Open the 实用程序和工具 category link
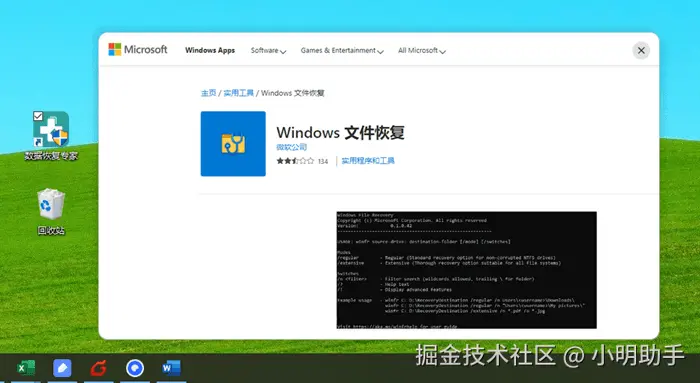The width and height of the screenshot is (700, 383). 368,161
